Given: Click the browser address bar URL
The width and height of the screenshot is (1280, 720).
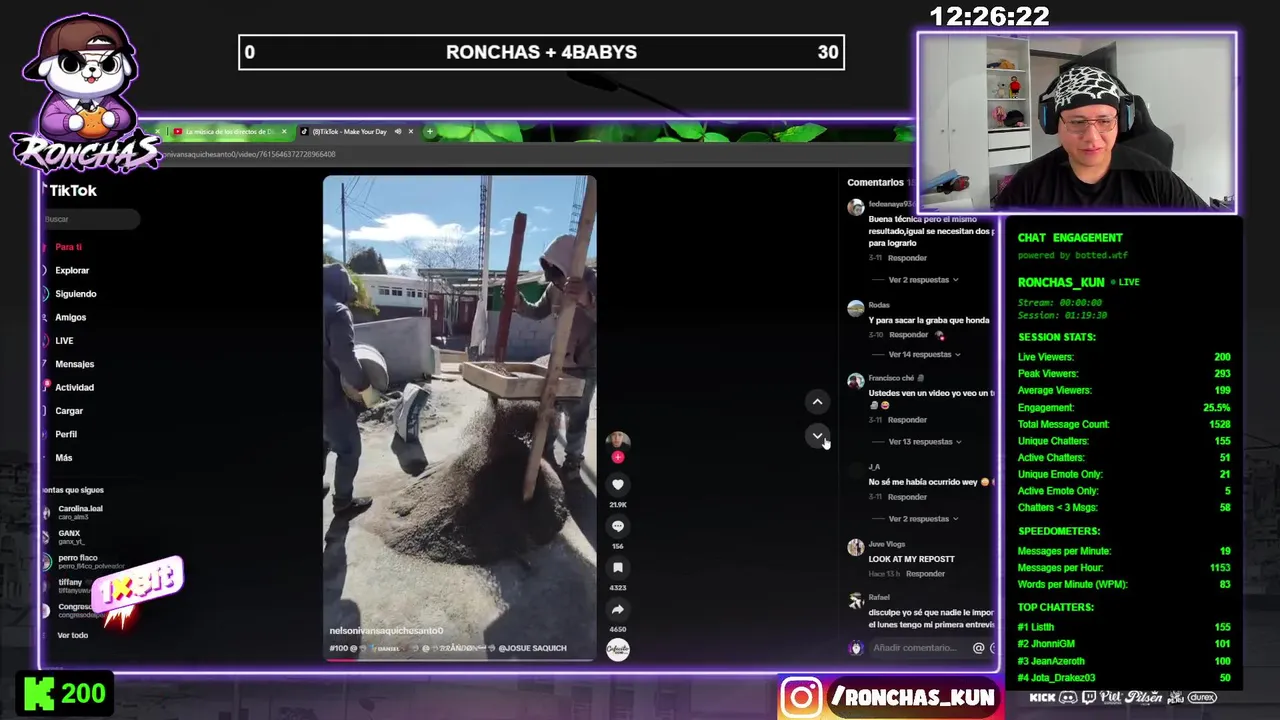Looking at the screenshot, I should pos(250,154).
